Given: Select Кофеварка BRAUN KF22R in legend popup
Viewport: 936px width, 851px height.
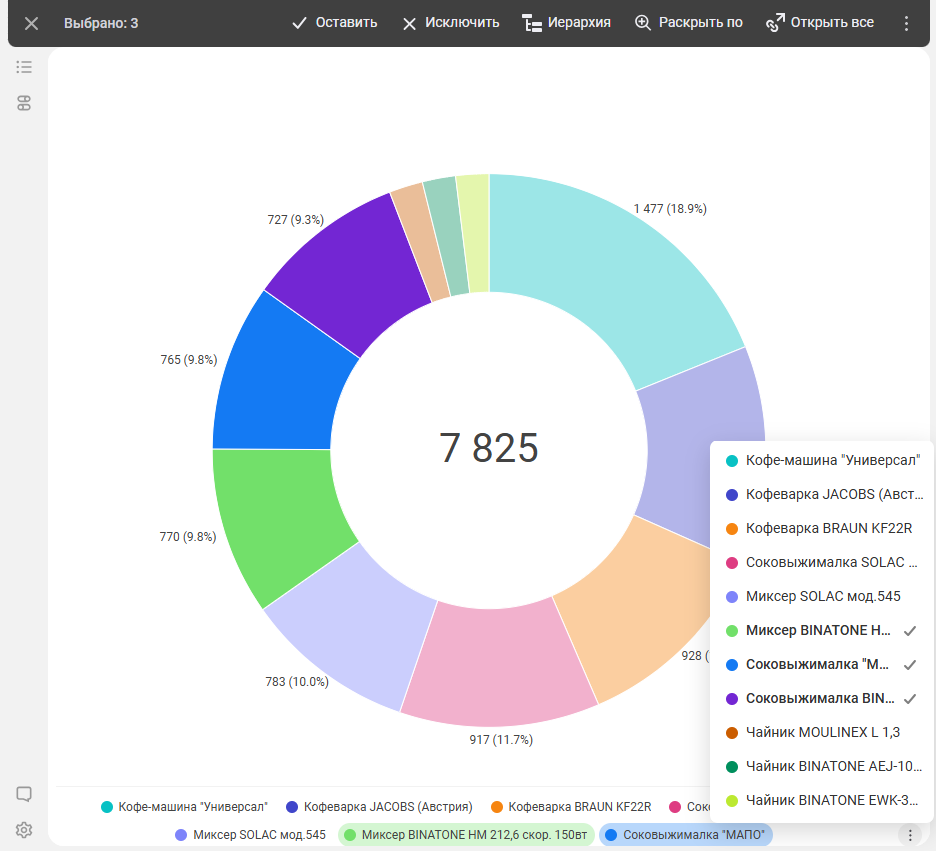Looking at the screenshot, I should [820, 528].
